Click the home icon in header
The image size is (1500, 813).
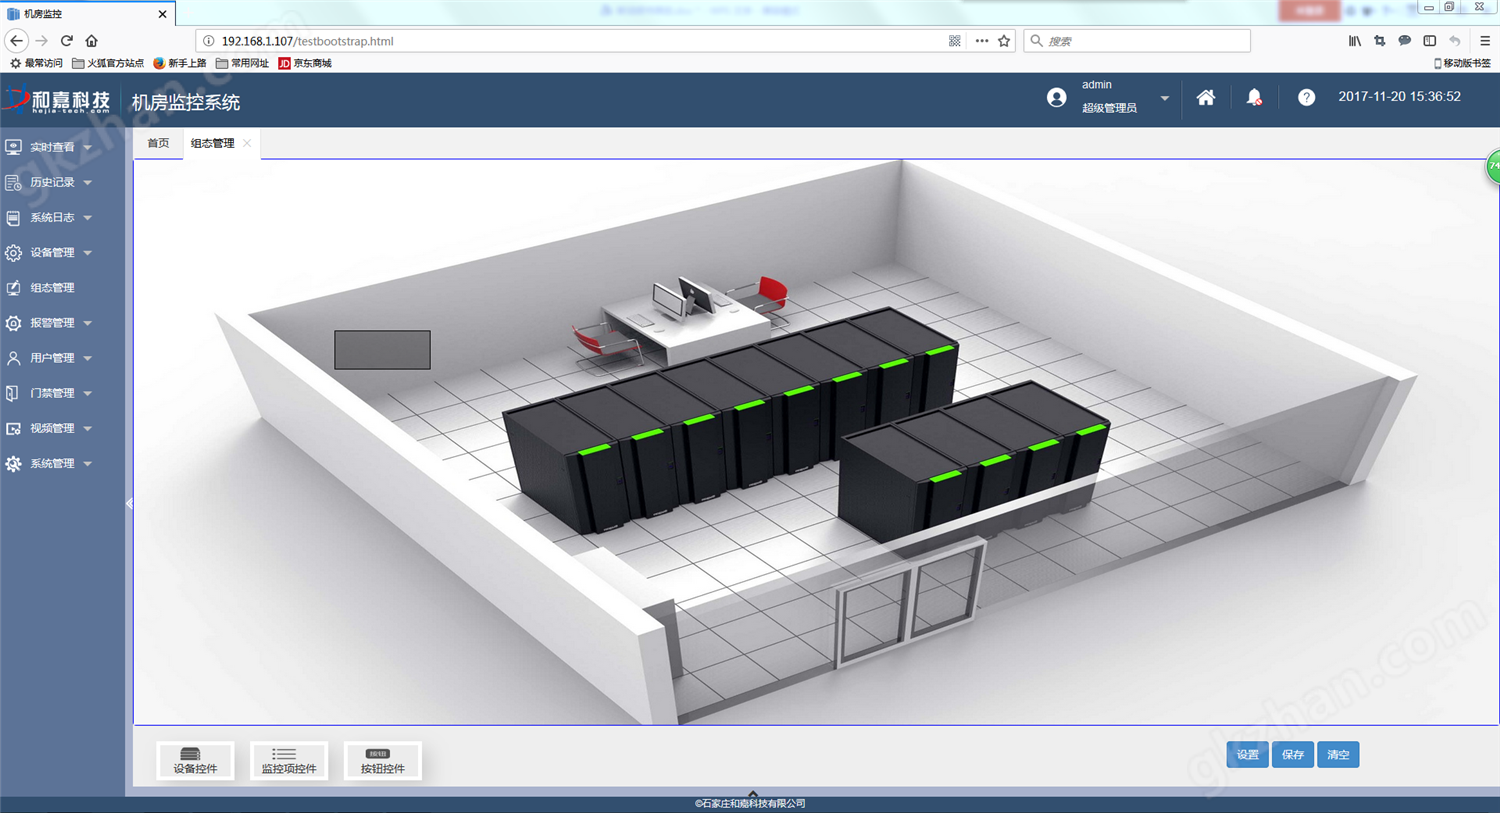[x=1206, y=97]
